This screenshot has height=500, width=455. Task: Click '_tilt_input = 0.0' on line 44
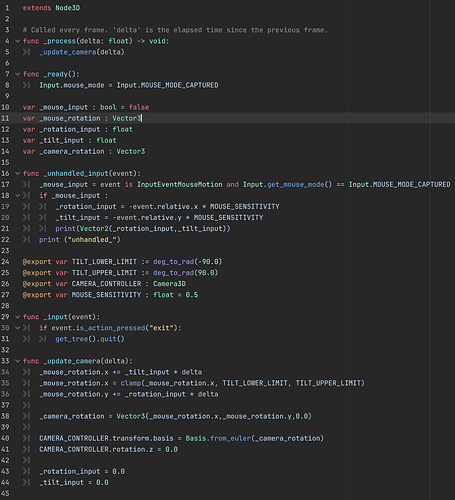(74, 482)
